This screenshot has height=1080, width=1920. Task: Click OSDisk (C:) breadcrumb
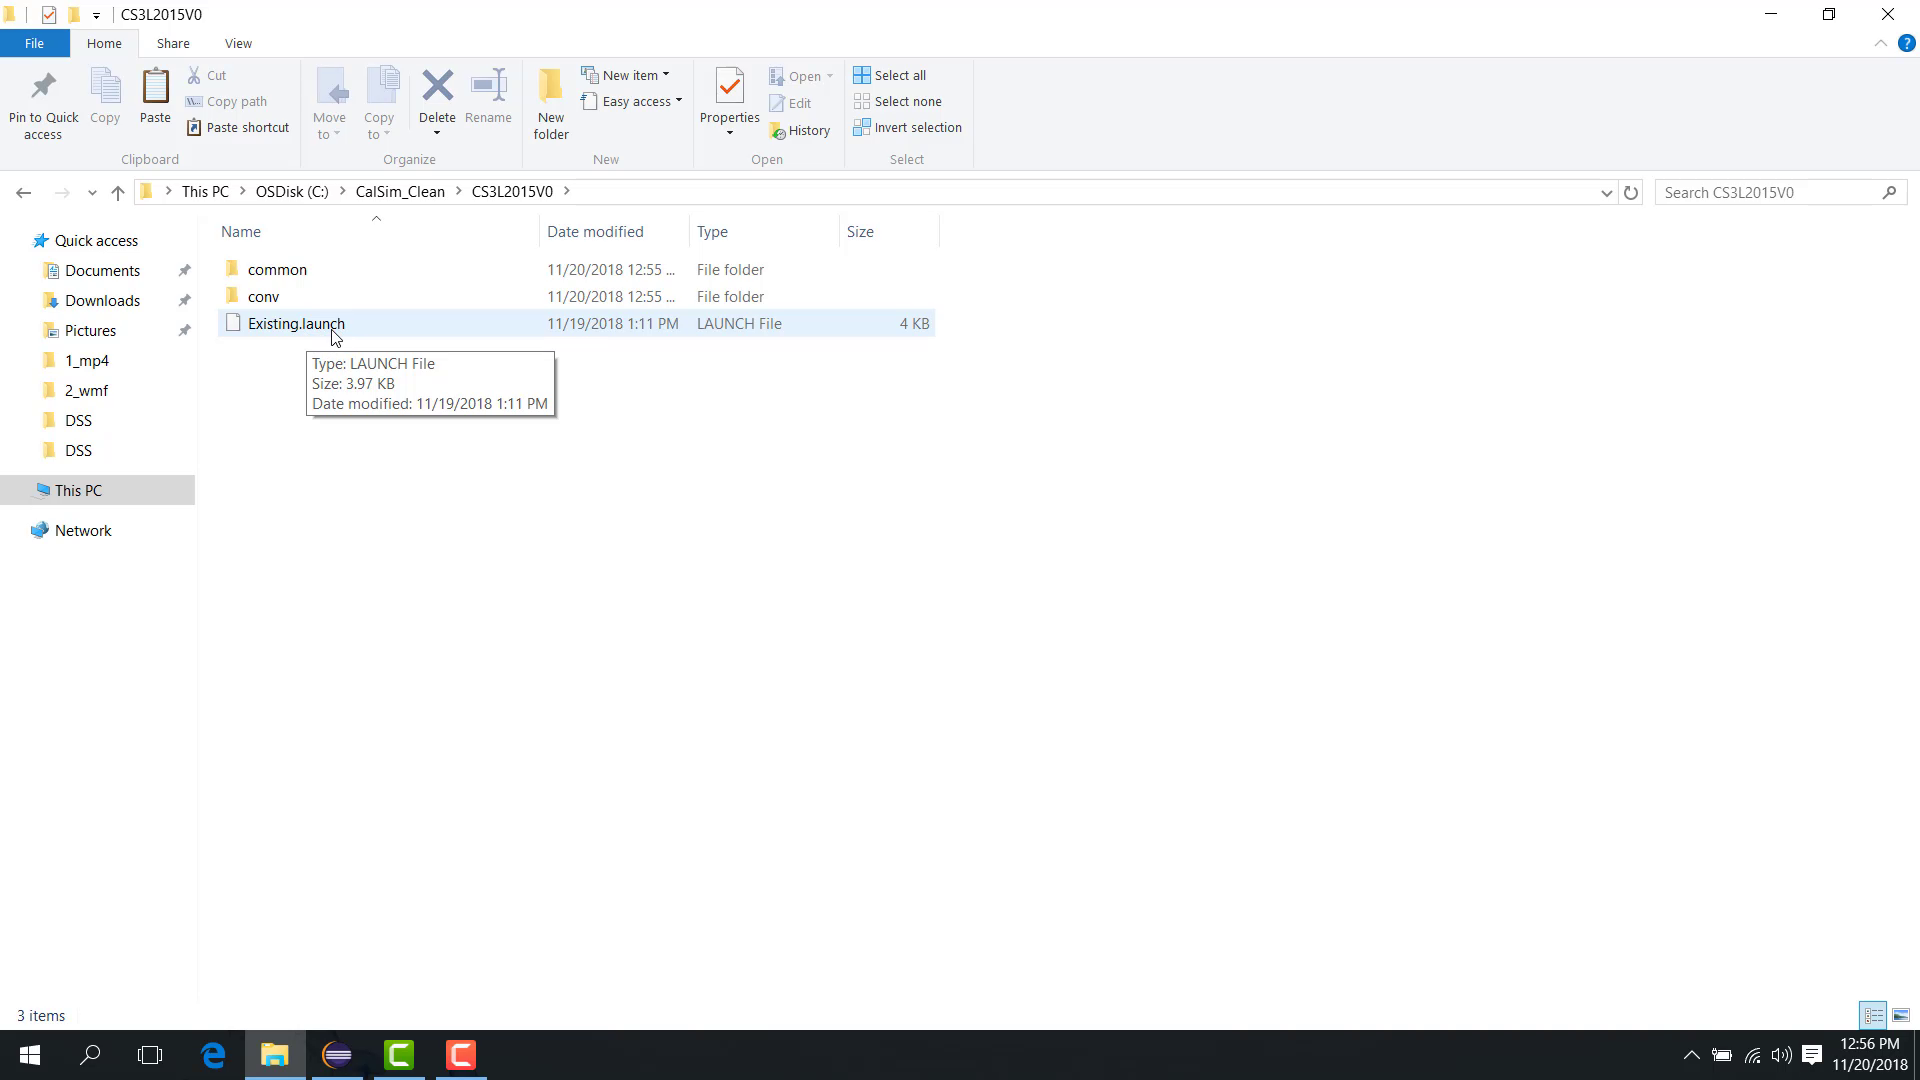point(292,192)
